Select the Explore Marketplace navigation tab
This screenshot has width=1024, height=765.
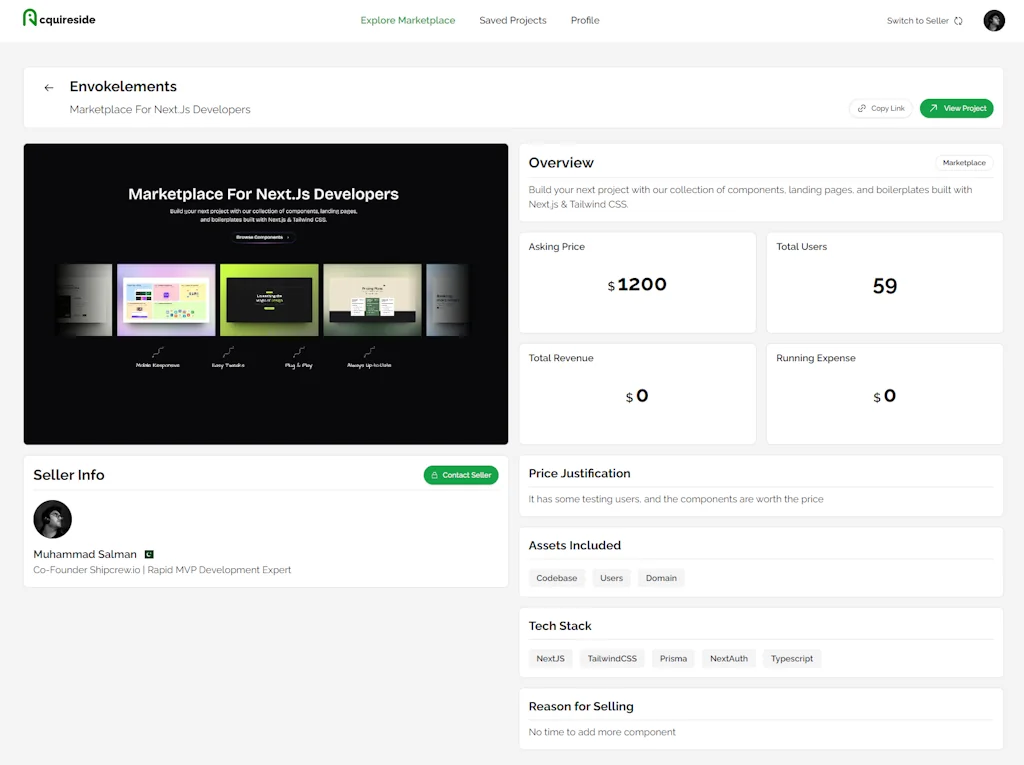click(408, 20)
